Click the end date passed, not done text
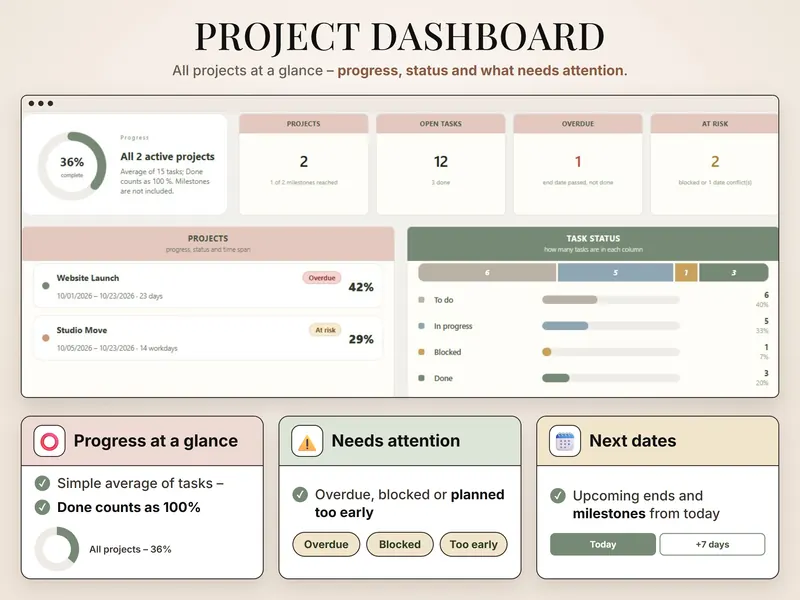This screenshot has width=800, height=600. pos(578,182)
